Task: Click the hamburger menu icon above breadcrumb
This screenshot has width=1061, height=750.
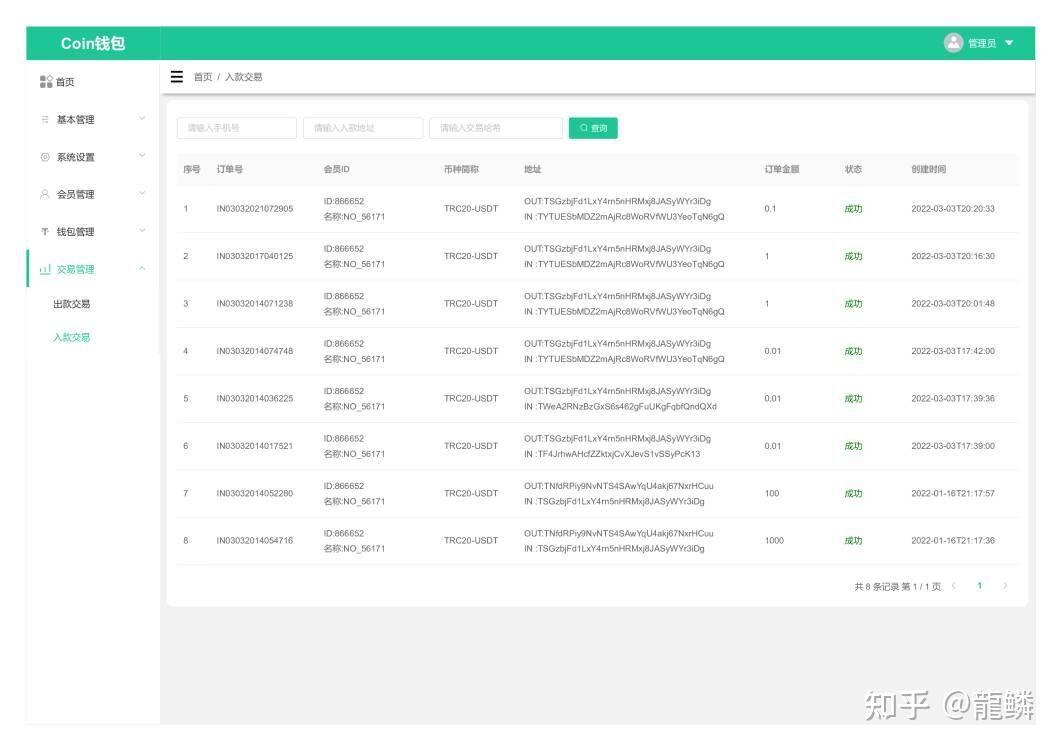Action: (x=178, y=76)
